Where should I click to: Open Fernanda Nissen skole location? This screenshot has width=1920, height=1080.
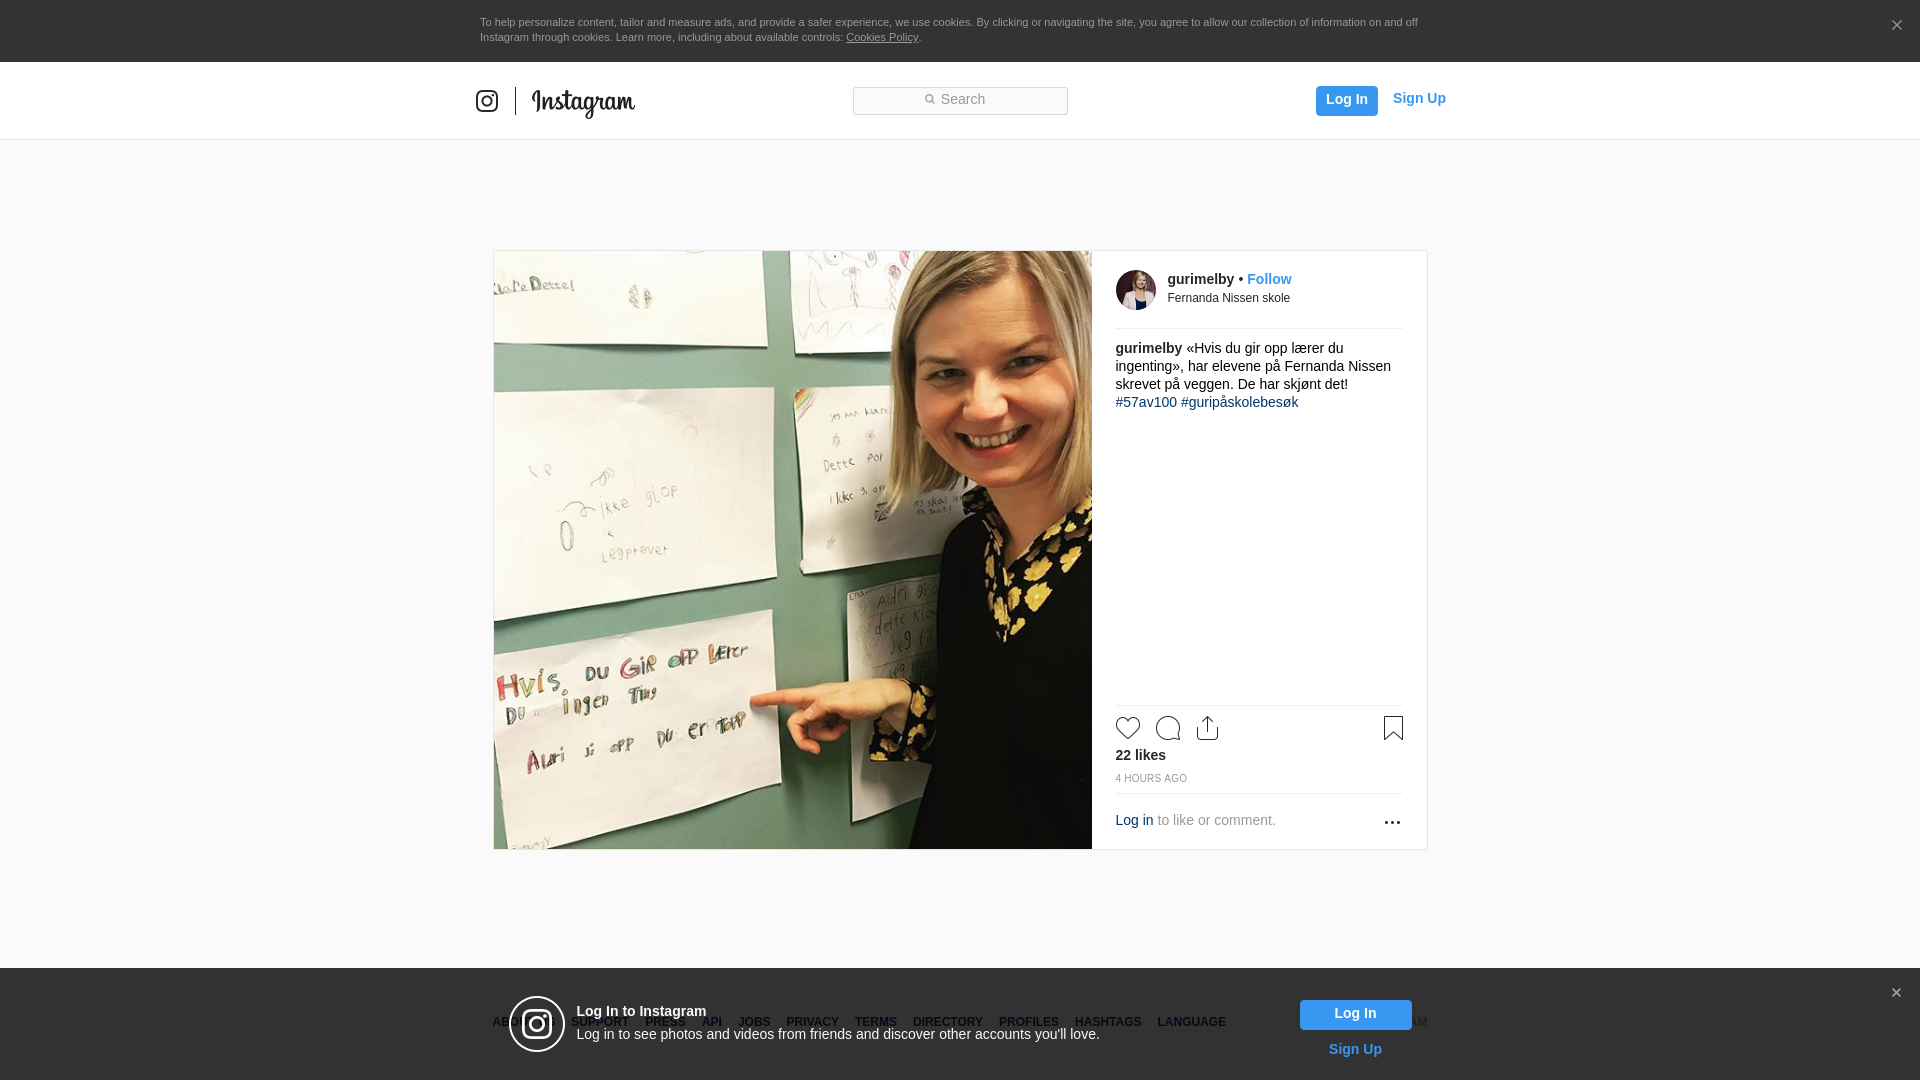tap(1229, 298)
